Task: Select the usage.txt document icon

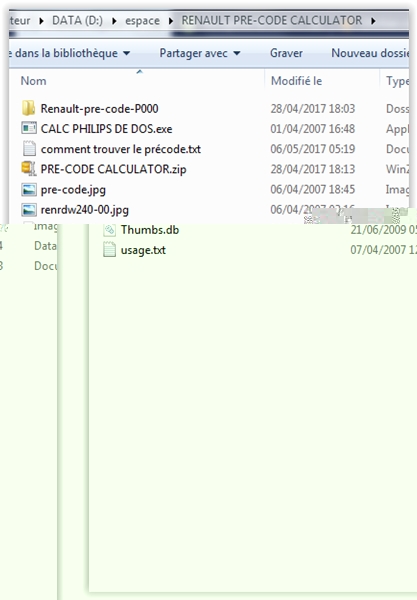Action: click(109, 250)
